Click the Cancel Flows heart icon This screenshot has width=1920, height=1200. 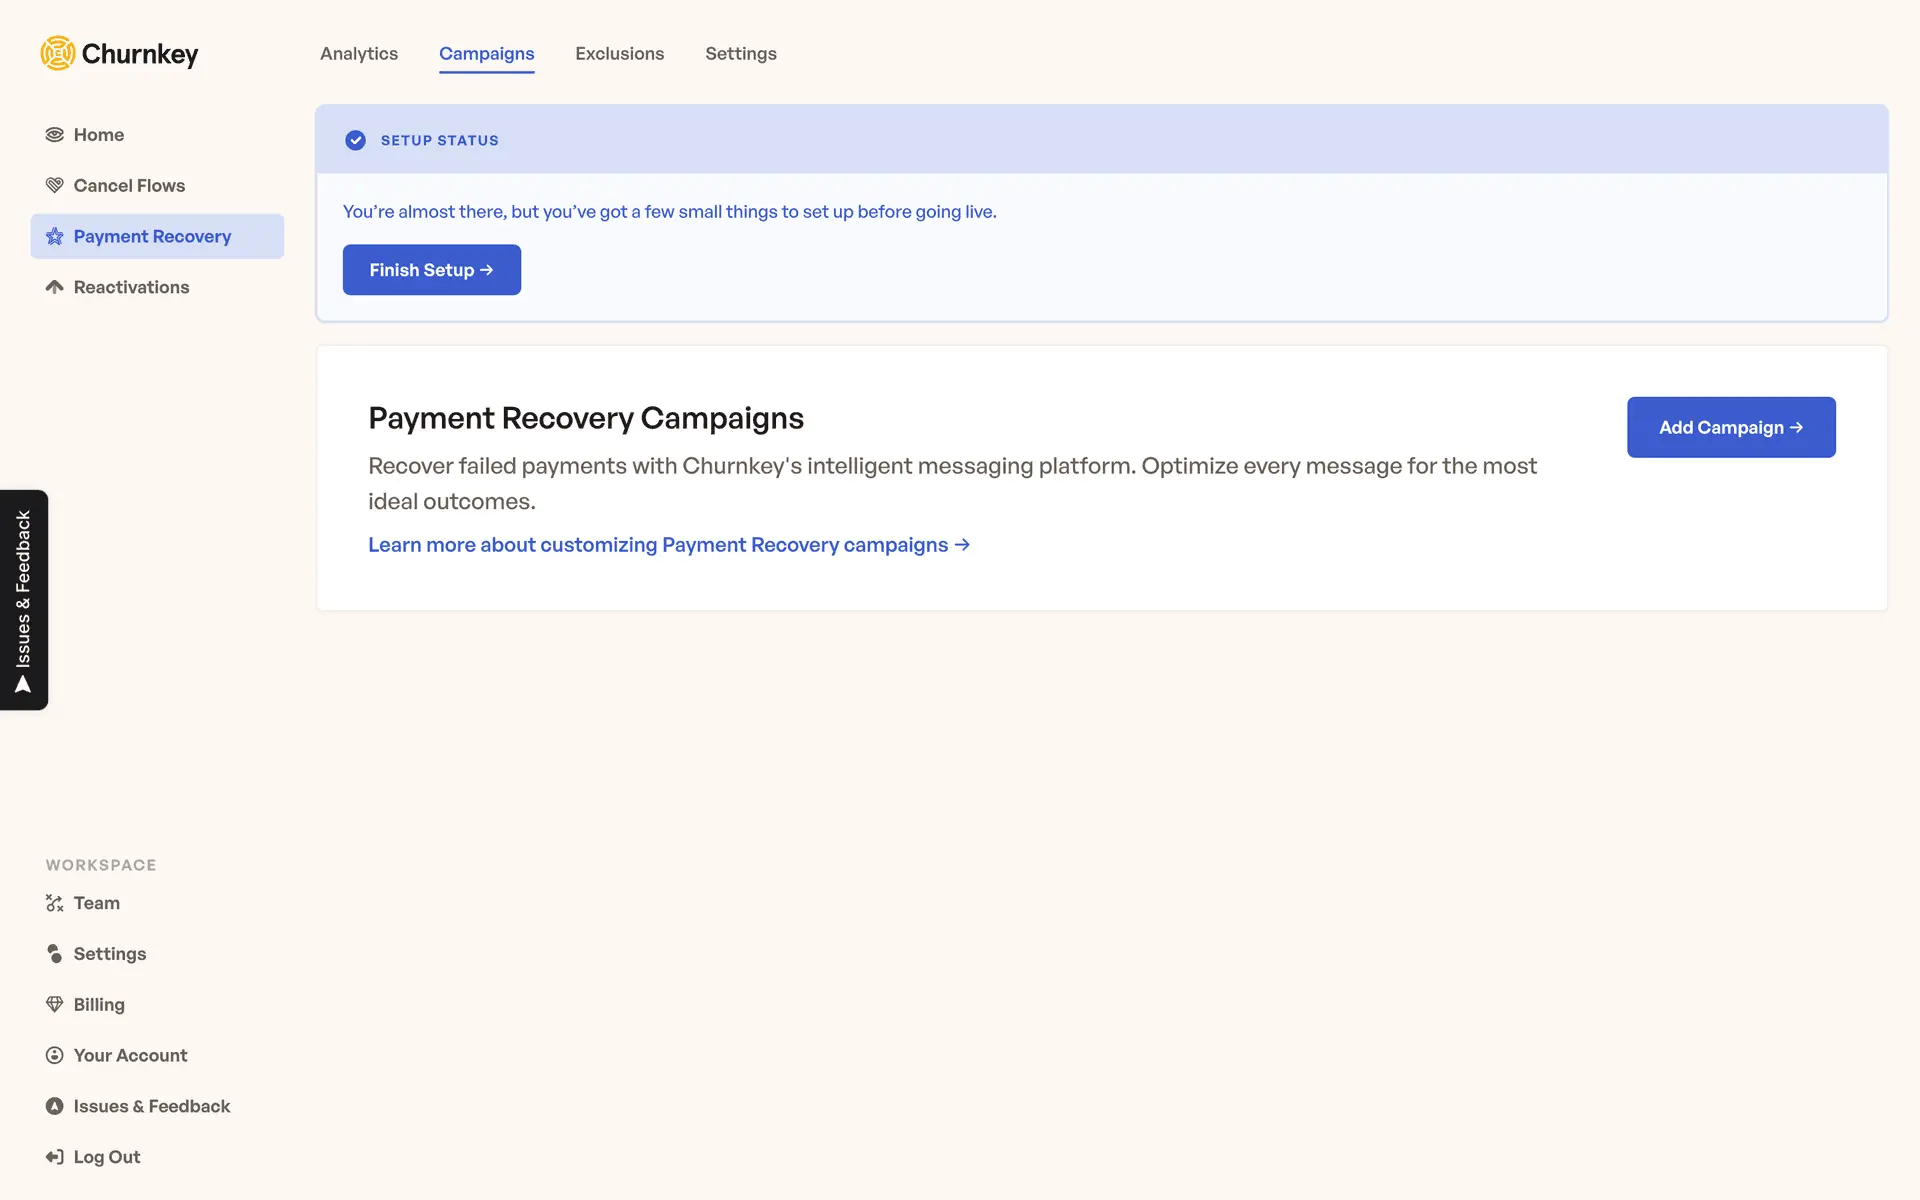tap(55, 186)
